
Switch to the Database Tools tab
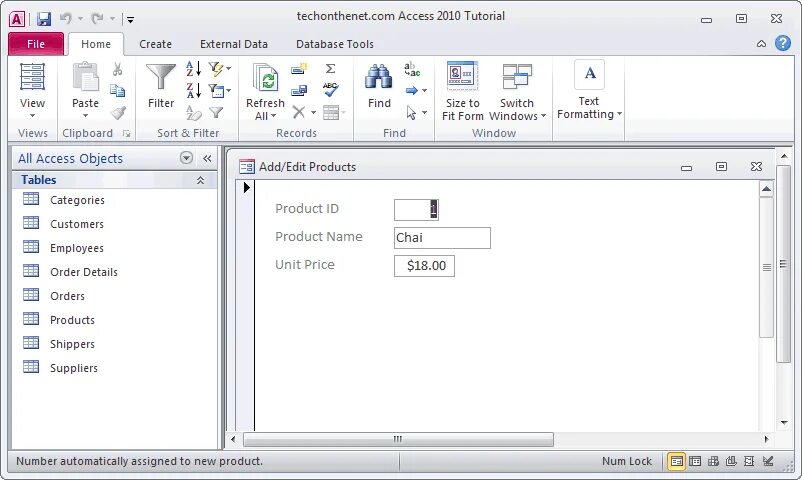(x=335, y=44)
